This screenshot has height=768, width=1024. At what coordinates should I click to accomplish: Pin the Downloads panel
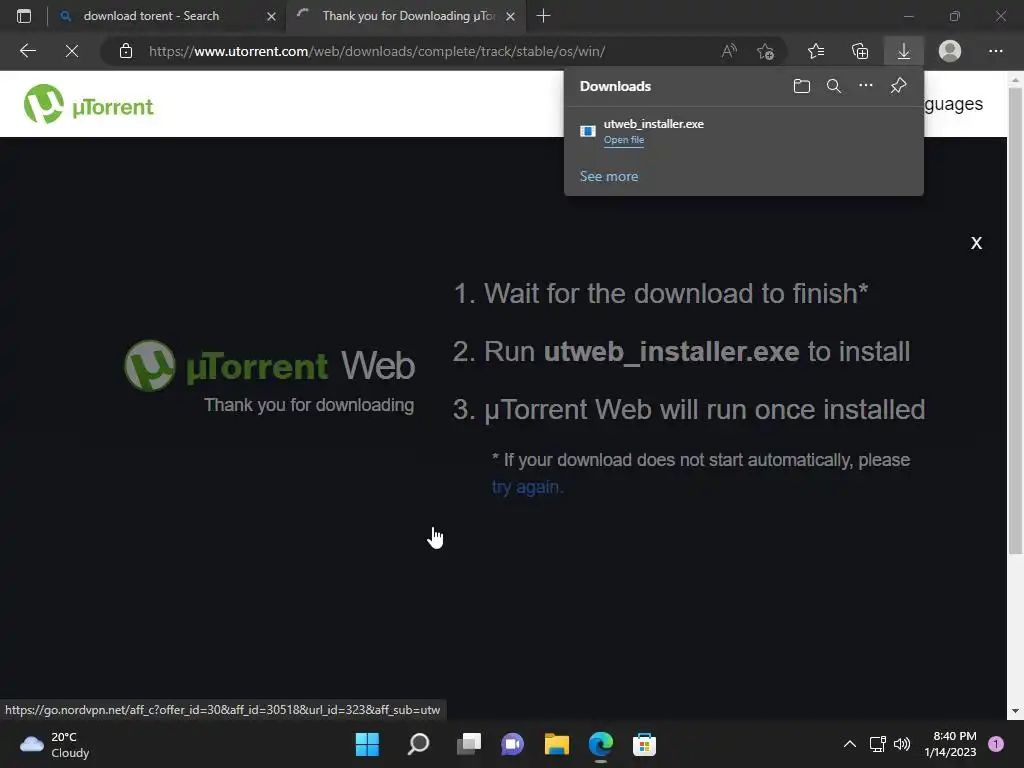tap(899, 86)
